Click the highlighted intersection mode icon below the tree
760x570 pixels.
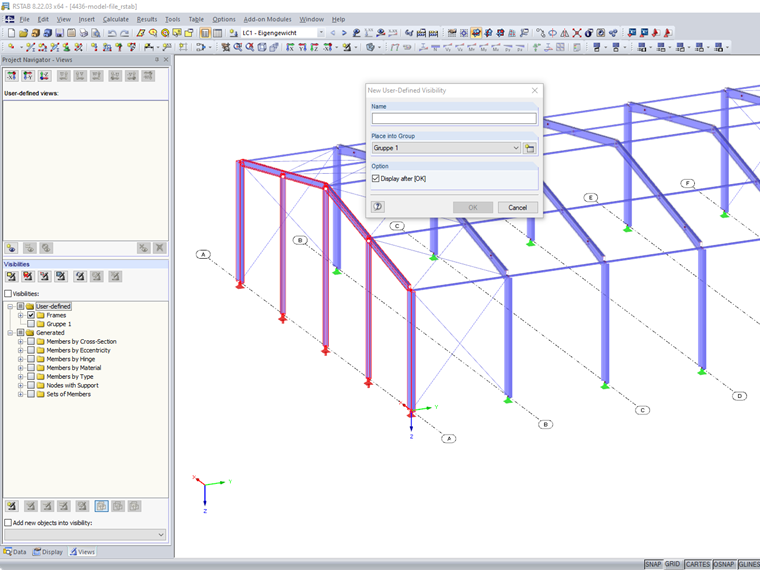click(101, 506)
